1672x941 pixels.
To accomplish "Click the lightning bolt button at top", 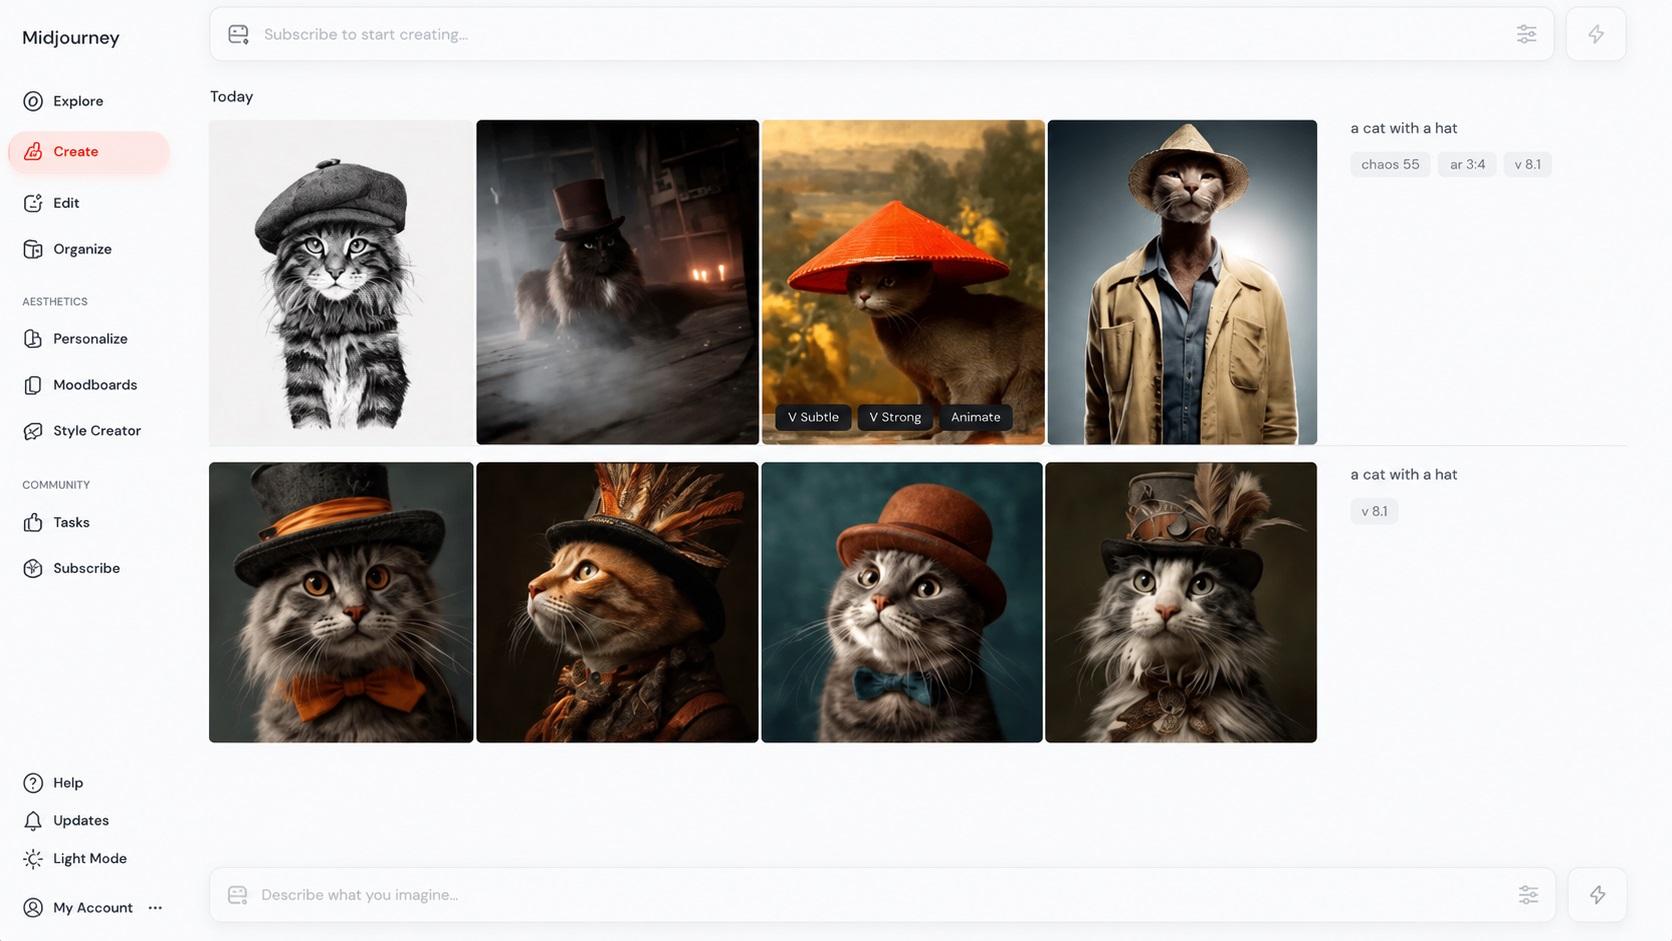I will coord(1596,34).
